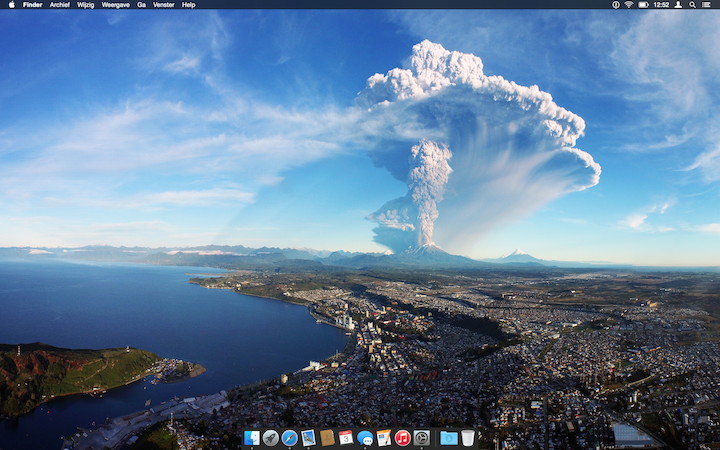This screenshot has width=720, height=450.
Task: Expand the Wi-Fi status menu
Action: point(629,5)
